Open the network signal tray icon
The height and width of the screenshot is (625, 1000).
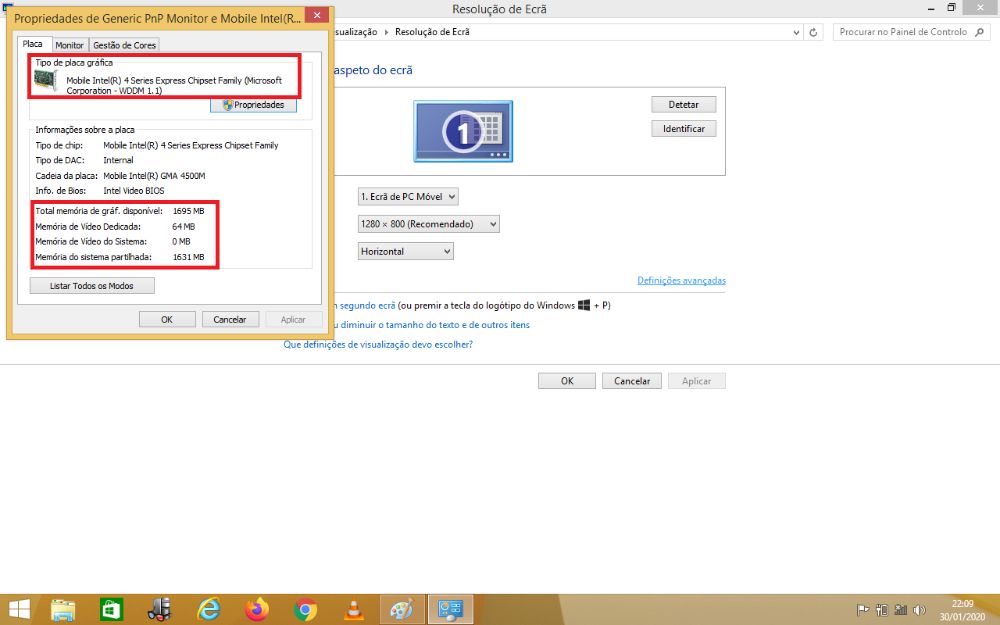pos(901,610)
